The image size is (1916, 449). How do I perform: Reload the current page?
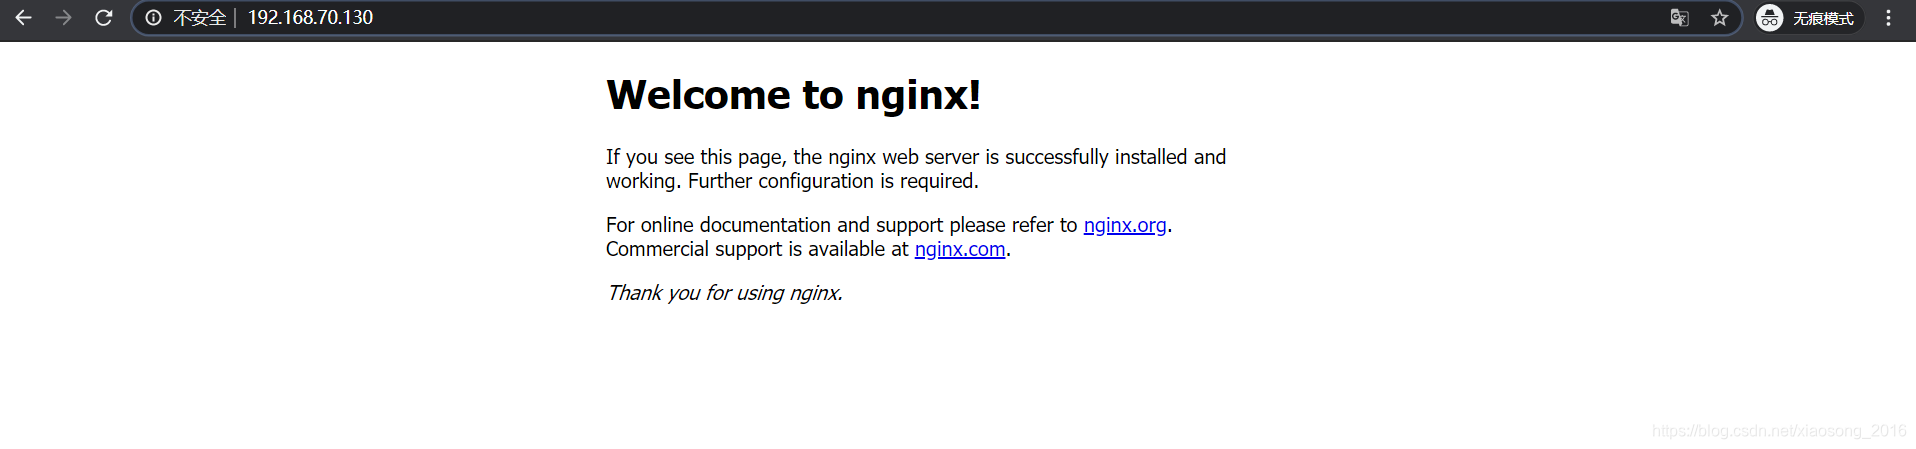coord(103,18)
